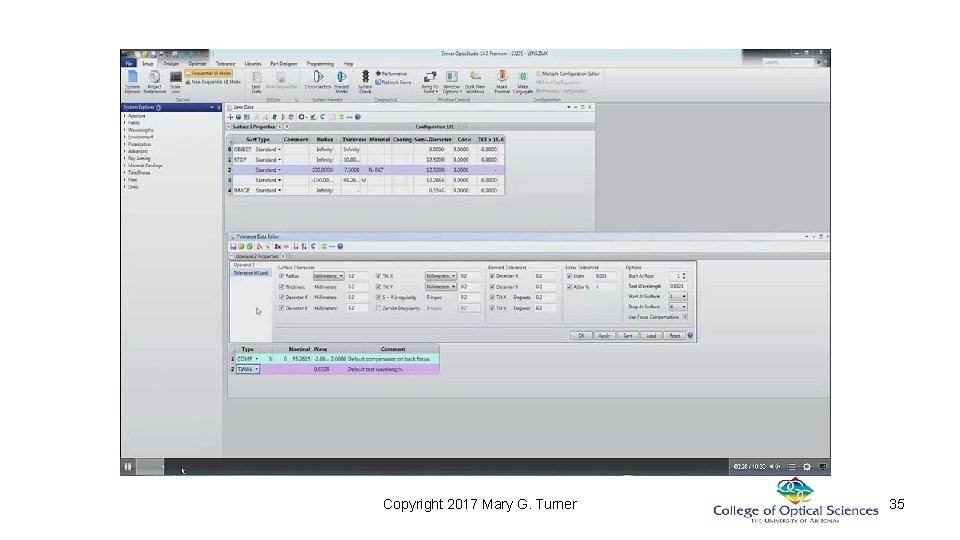Open Project Preferences

(154, 81)
